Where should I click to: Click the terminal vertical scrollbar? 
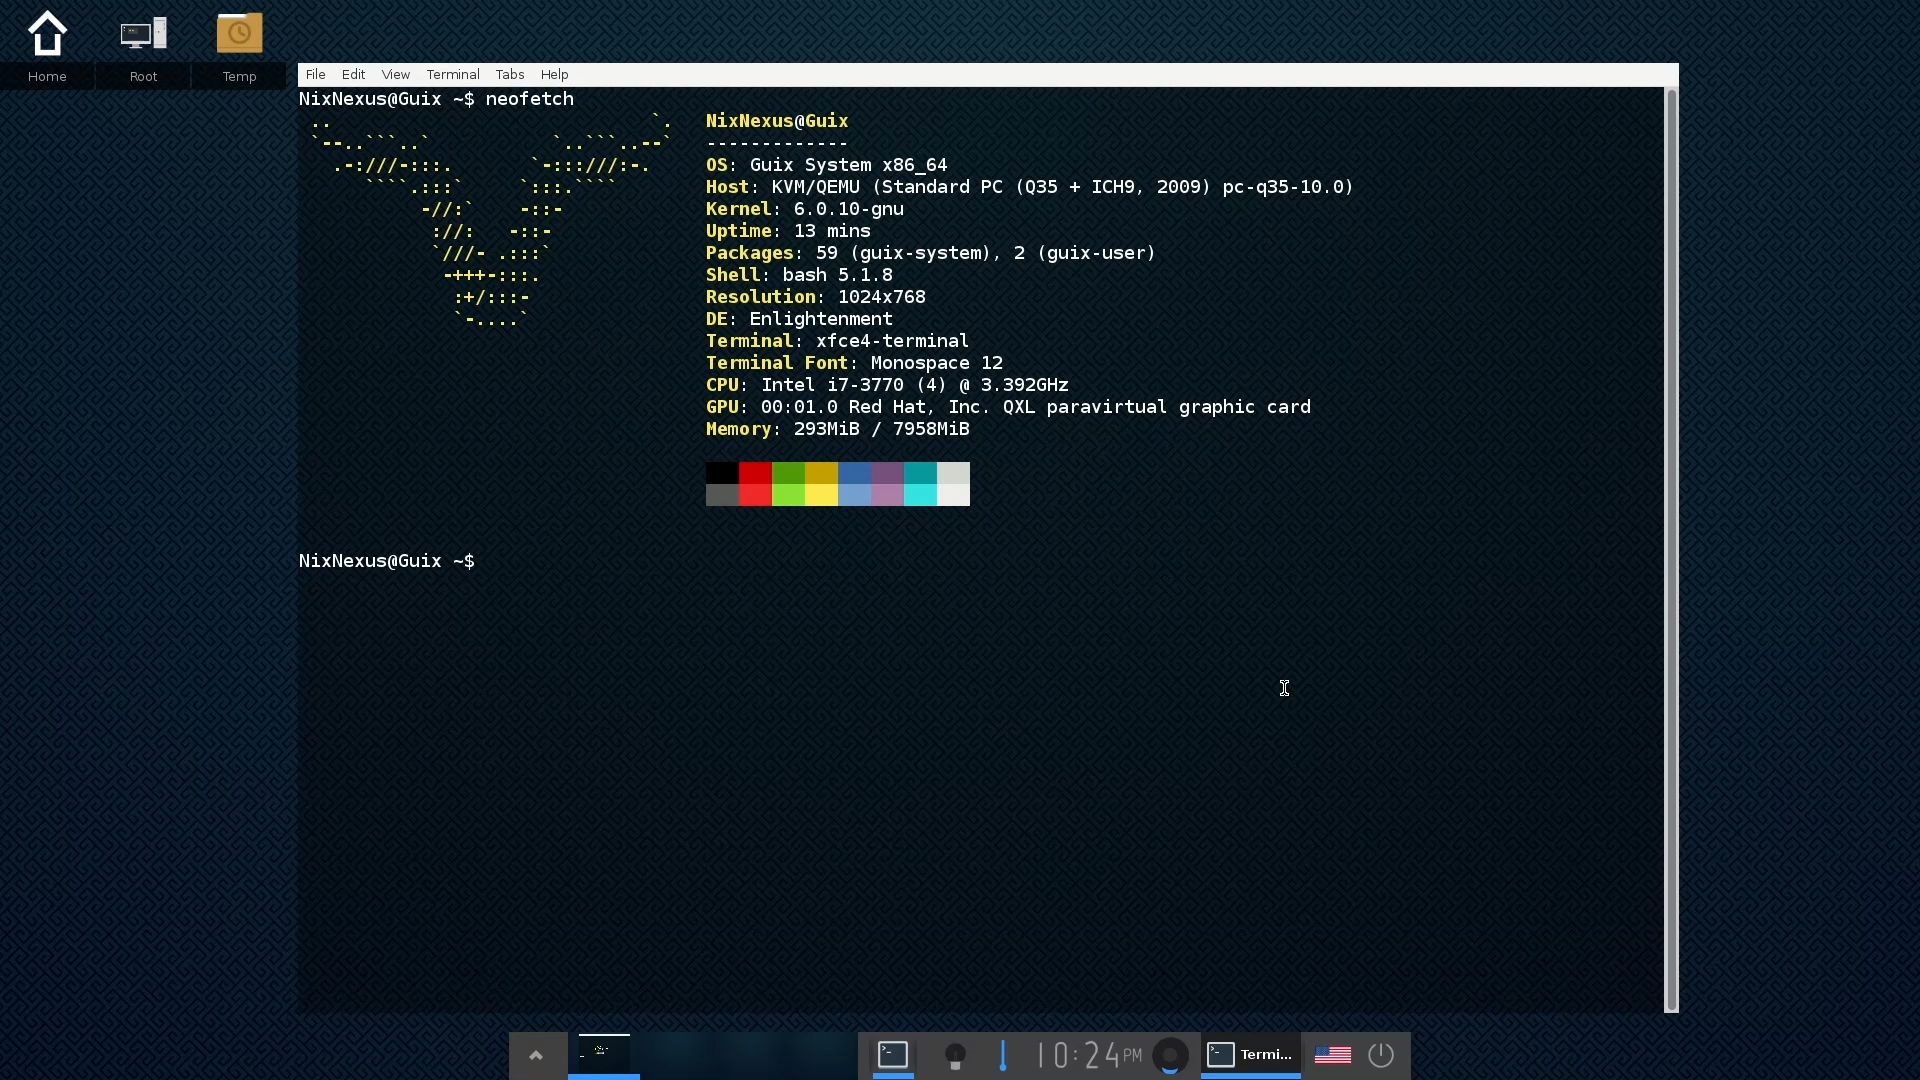(1670, 550)
